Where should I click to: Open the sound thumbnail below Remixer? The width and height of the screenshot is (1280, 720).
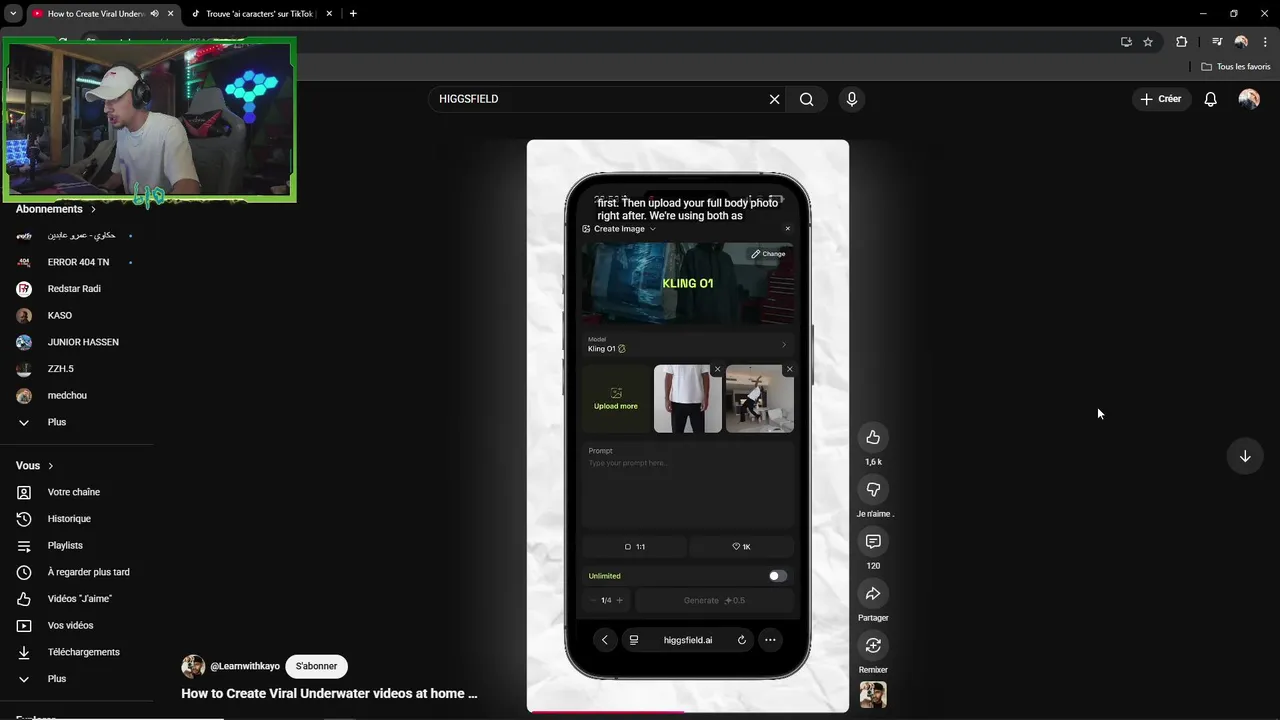873,695
